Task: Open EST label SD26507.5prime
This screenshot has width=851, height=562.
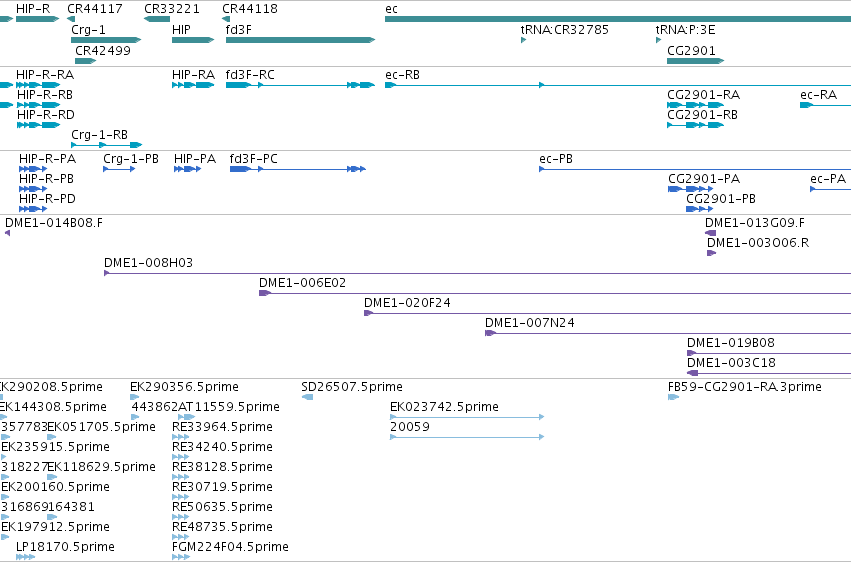Action: [352, 387]
